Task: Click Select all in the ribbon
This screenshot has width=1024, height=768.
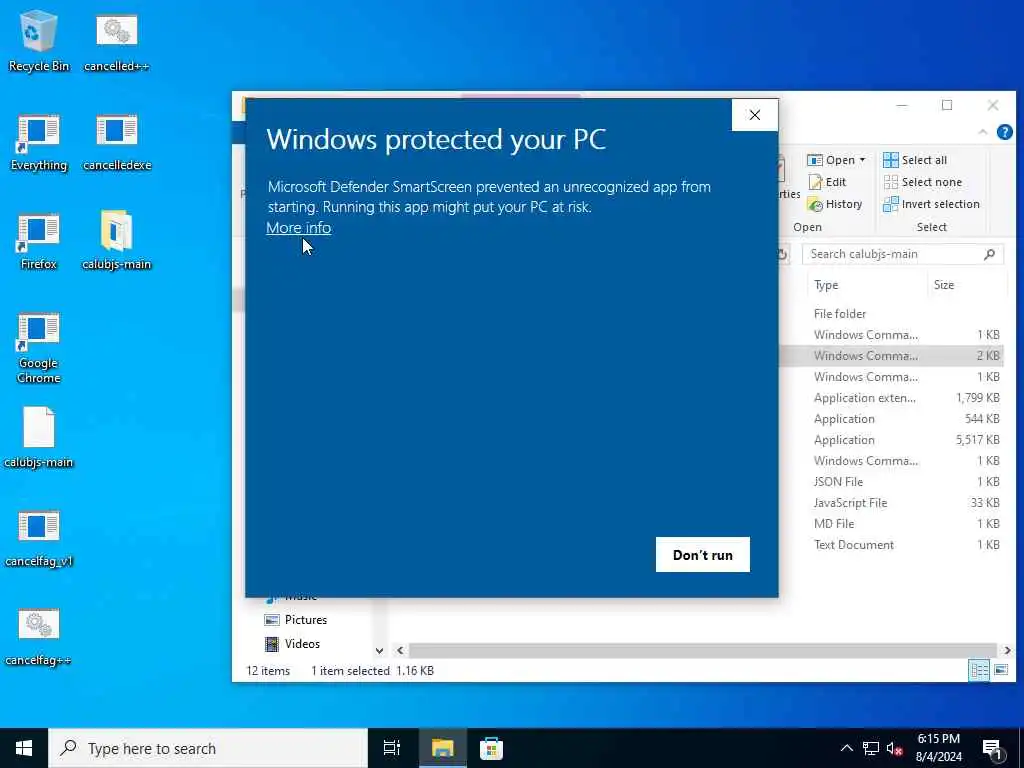Action: pyautogui.click(x=915, y=160)
